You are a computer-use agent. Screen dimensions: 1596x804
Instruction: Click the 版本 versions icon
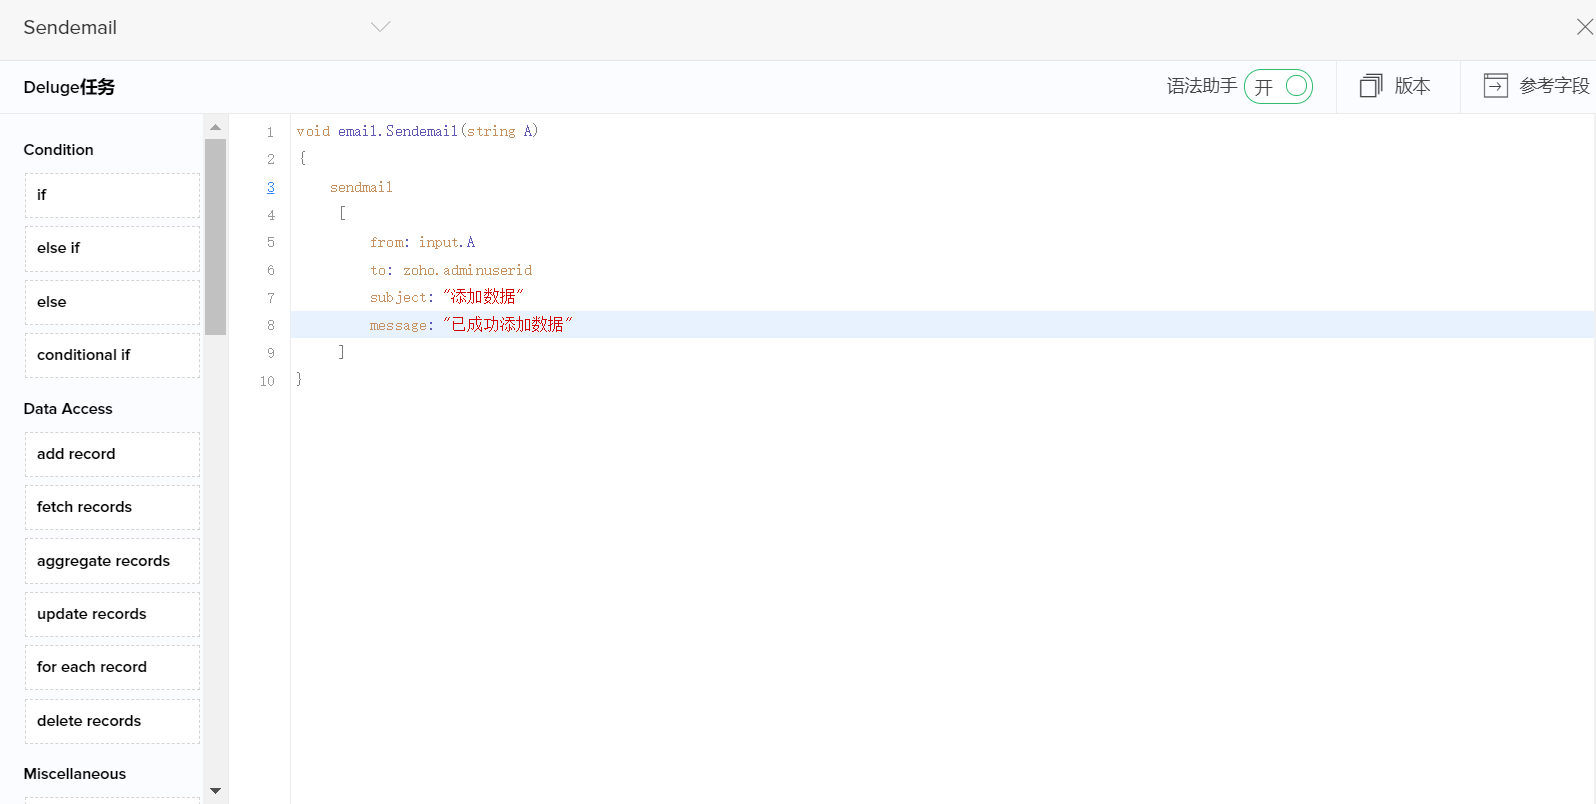(1370, 86)
